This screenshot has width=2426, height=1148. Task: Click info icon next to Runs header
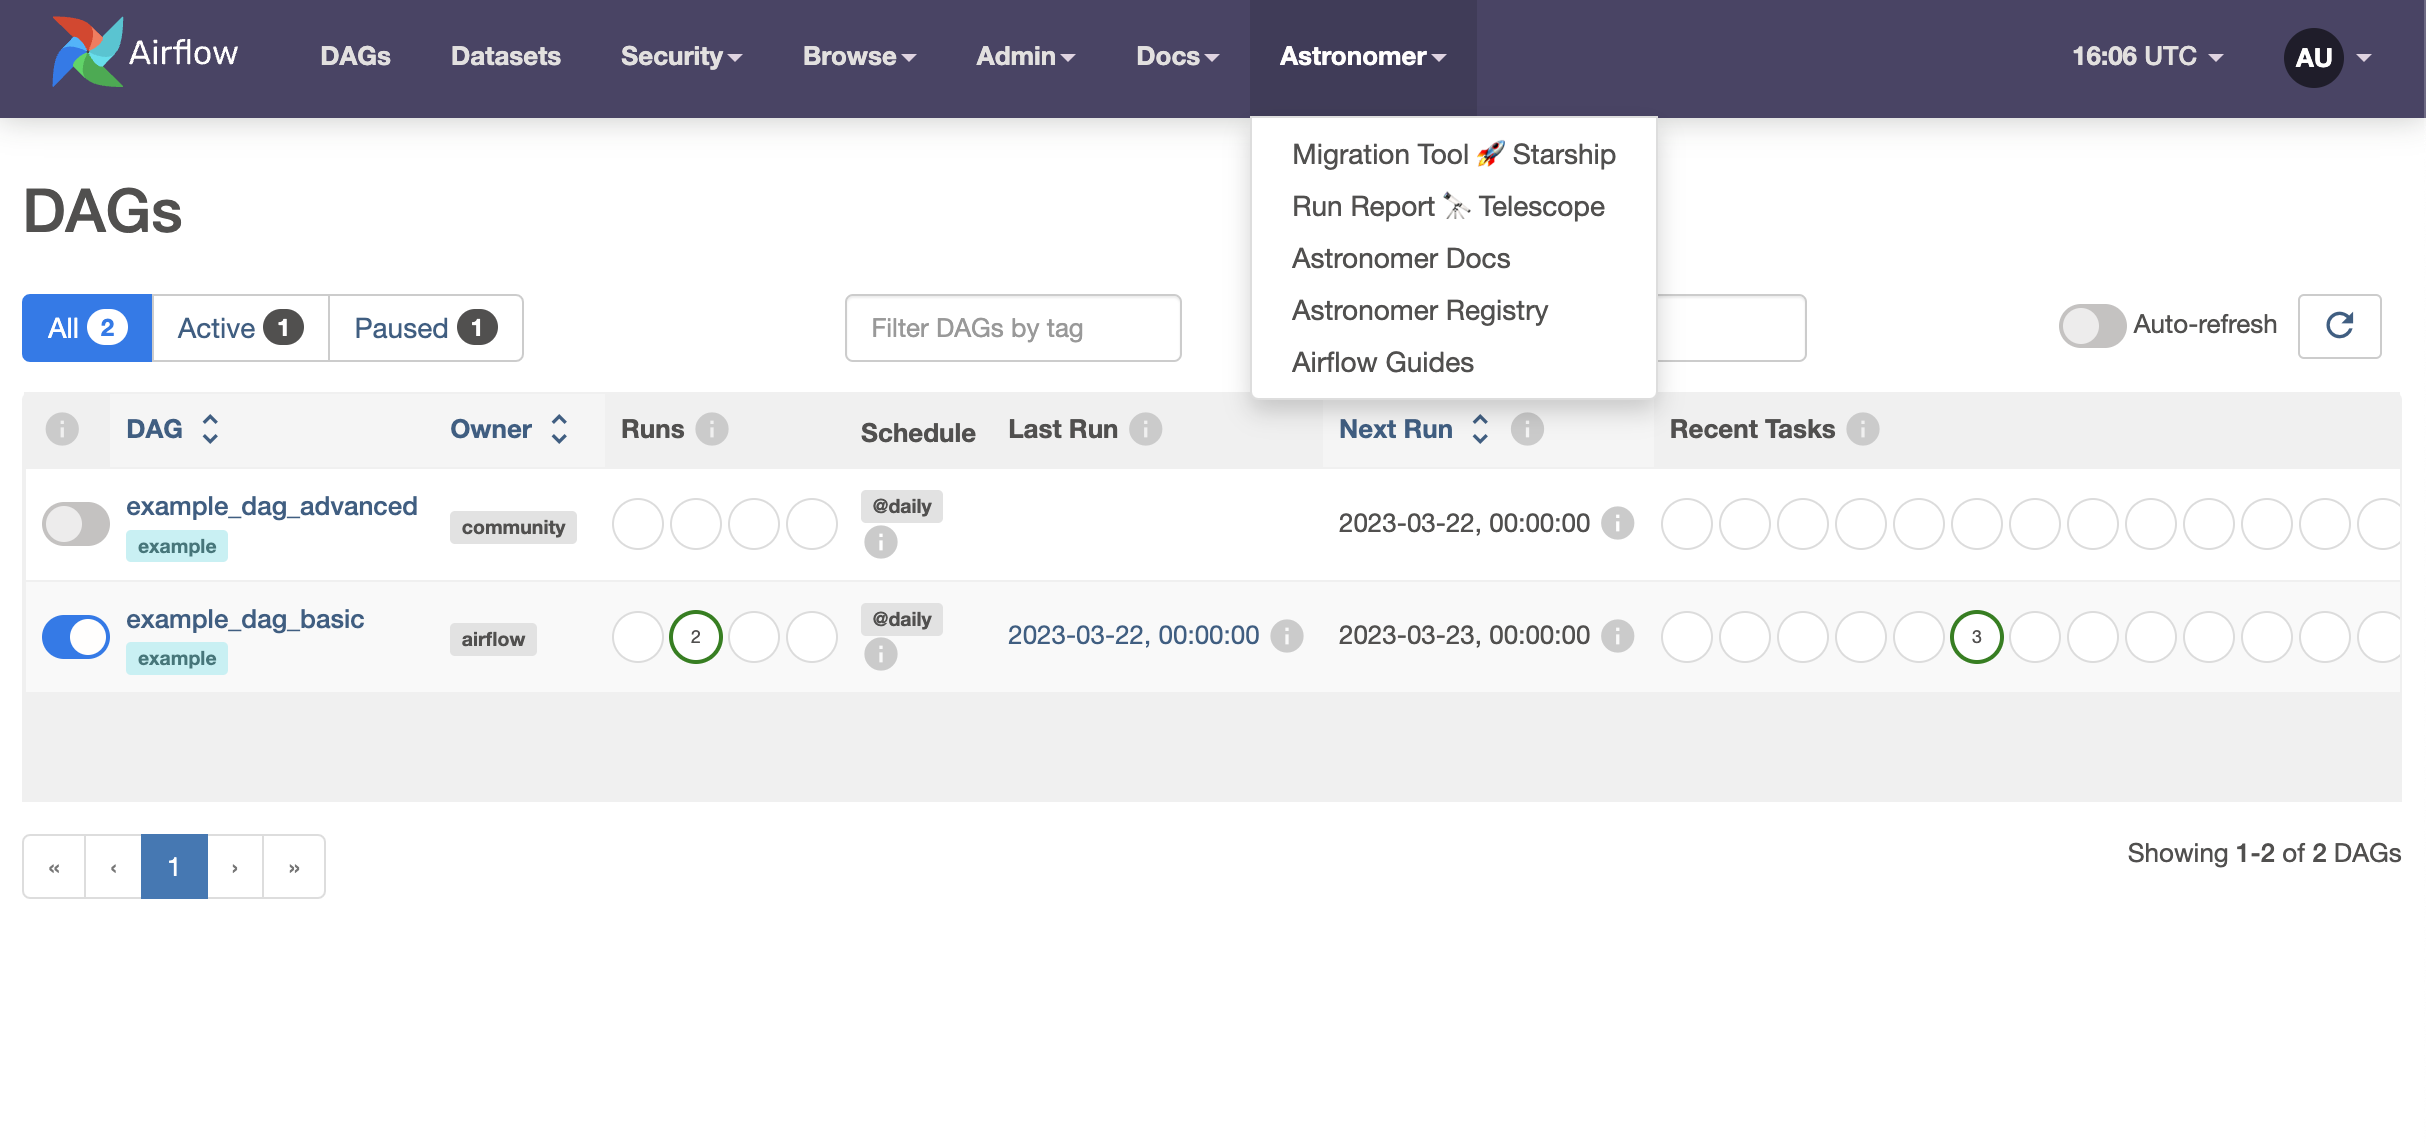(x=712, y=429)
